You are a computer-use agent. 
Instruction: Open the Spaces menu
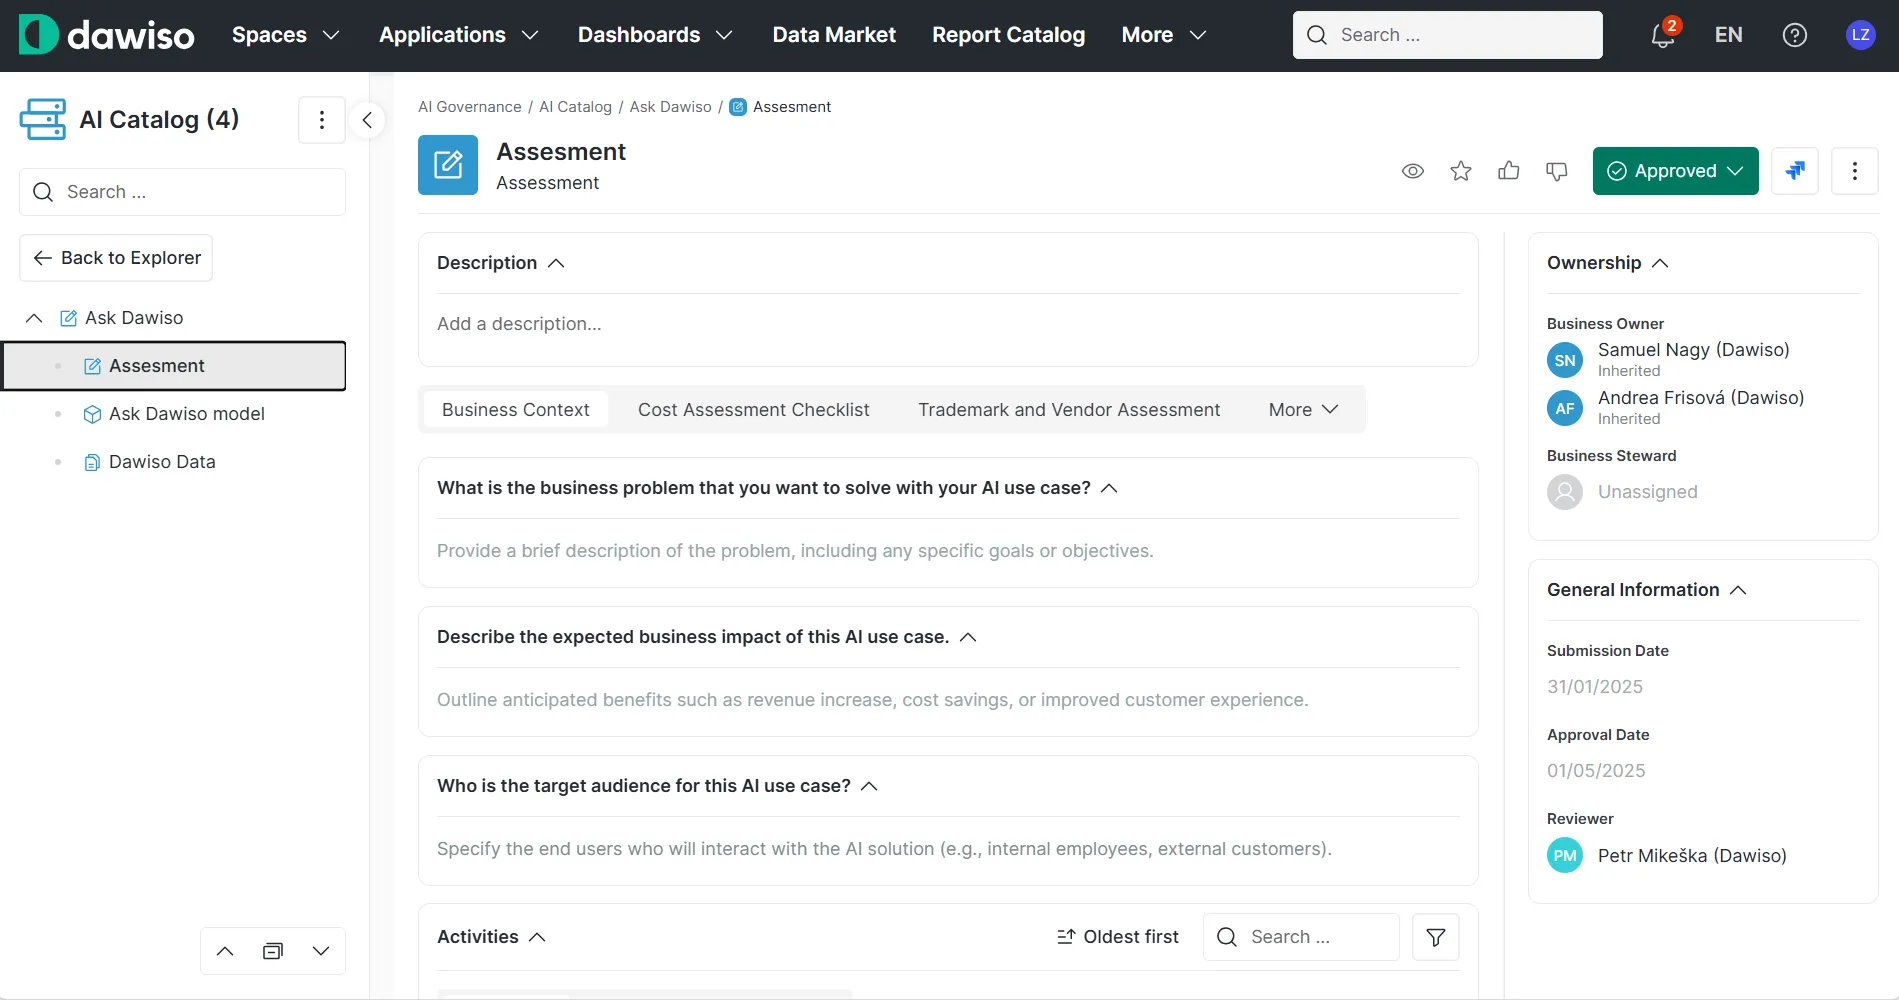click(286, 35)
